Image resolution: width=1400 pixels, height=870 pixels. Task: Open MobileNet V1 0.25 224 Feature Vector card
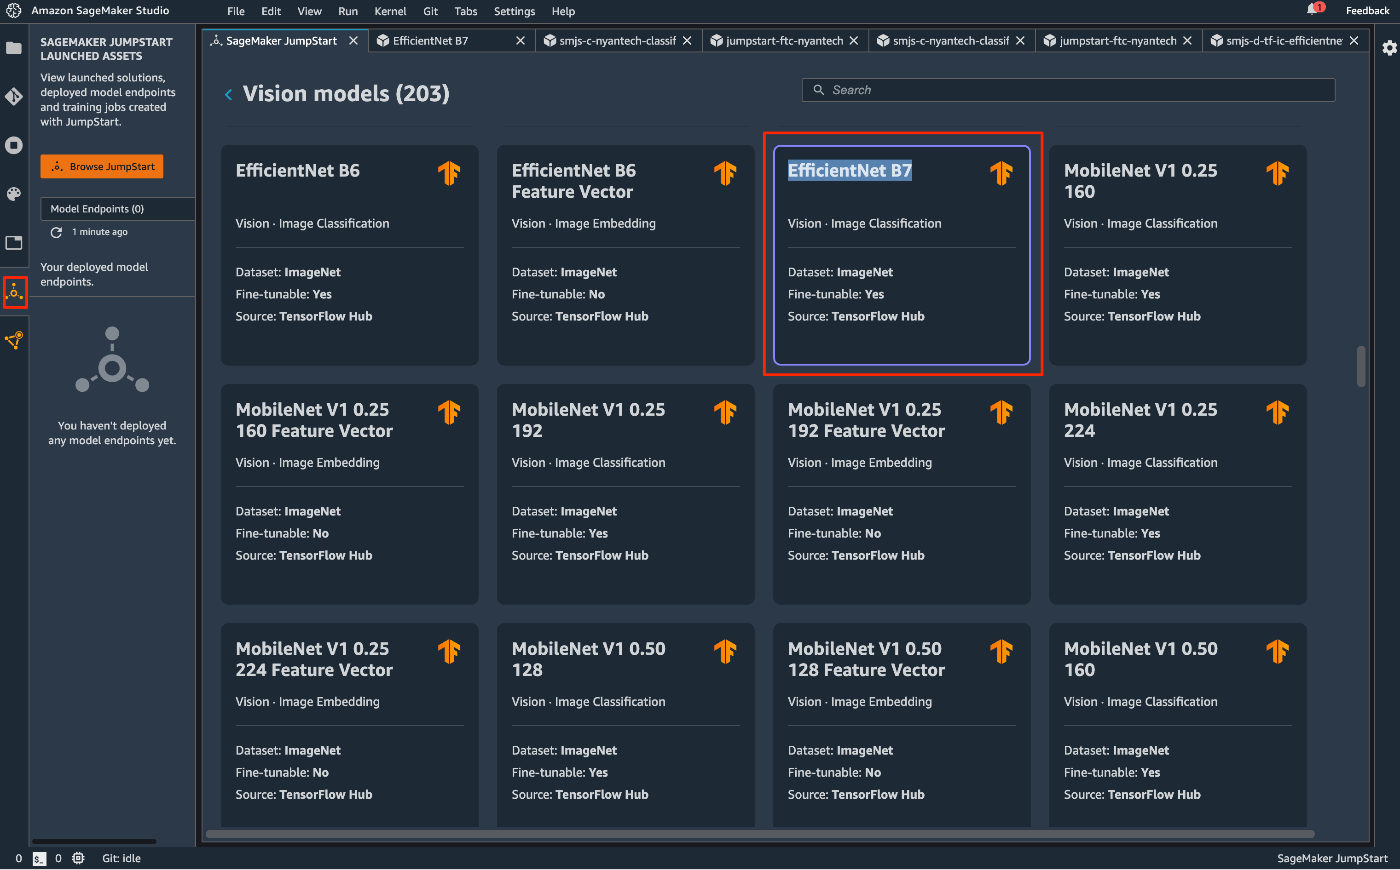[350, 725]
